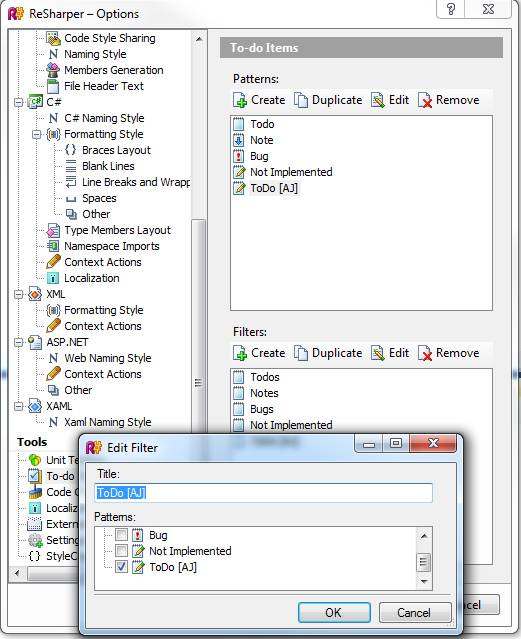Click Create in the Filters toolbar

[259, 353]
